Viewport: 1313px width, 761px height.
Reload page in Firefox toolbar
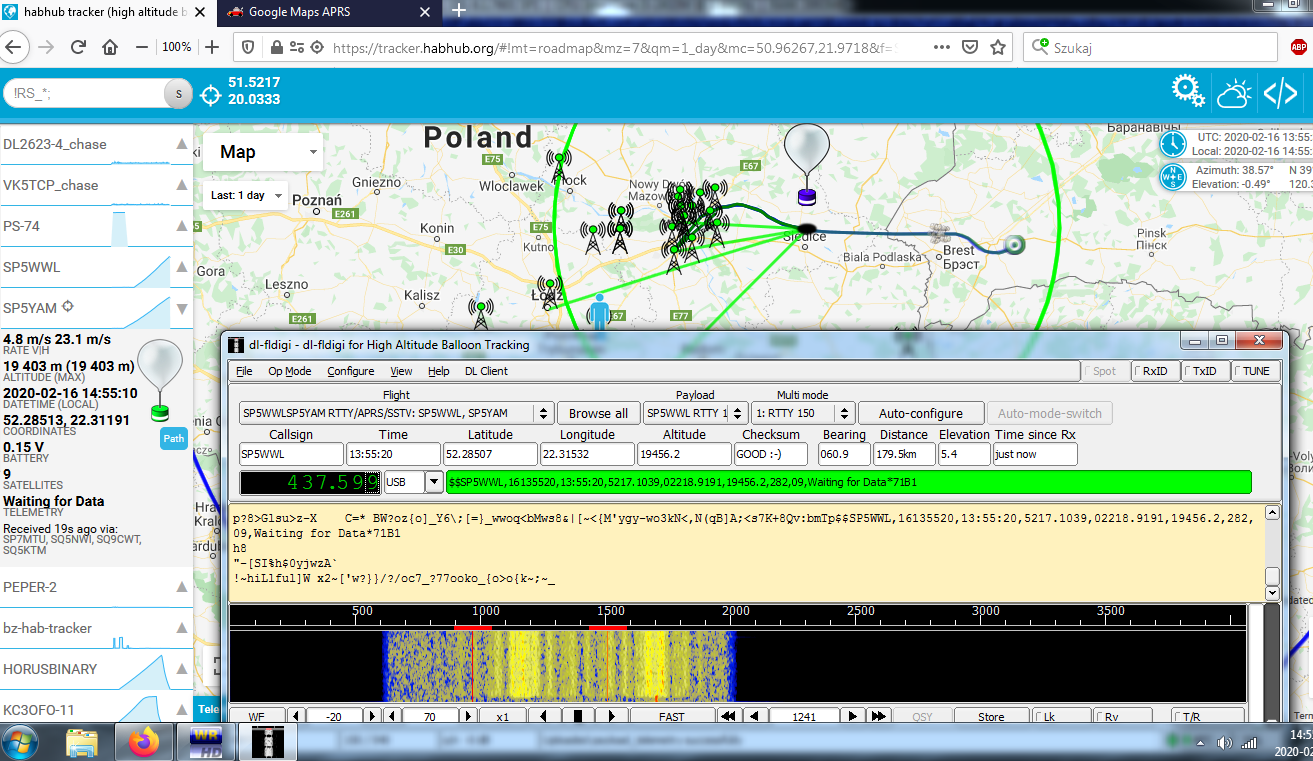click(x=78, y=47)
